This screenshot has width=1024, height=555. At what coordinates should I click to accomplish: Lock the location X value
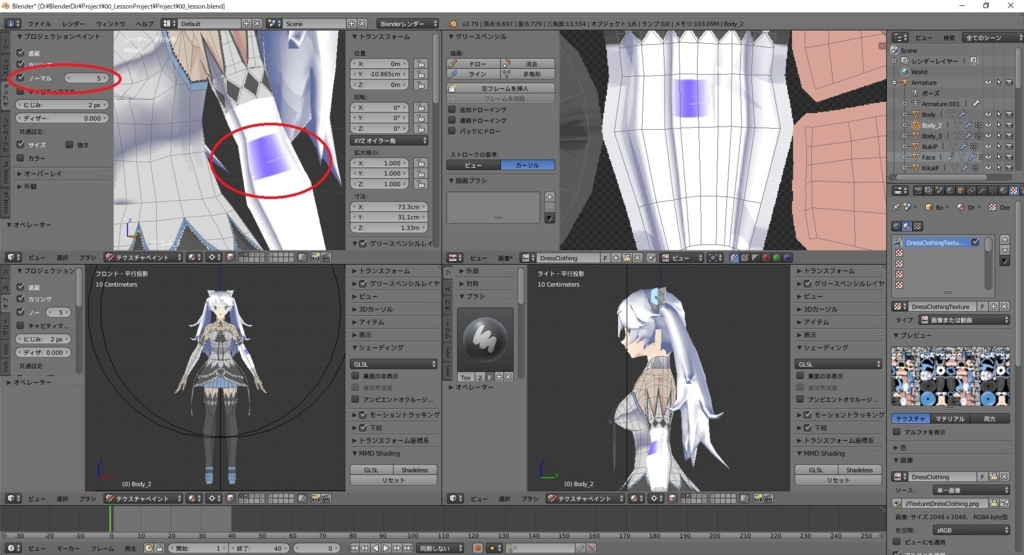coord(420,64)
